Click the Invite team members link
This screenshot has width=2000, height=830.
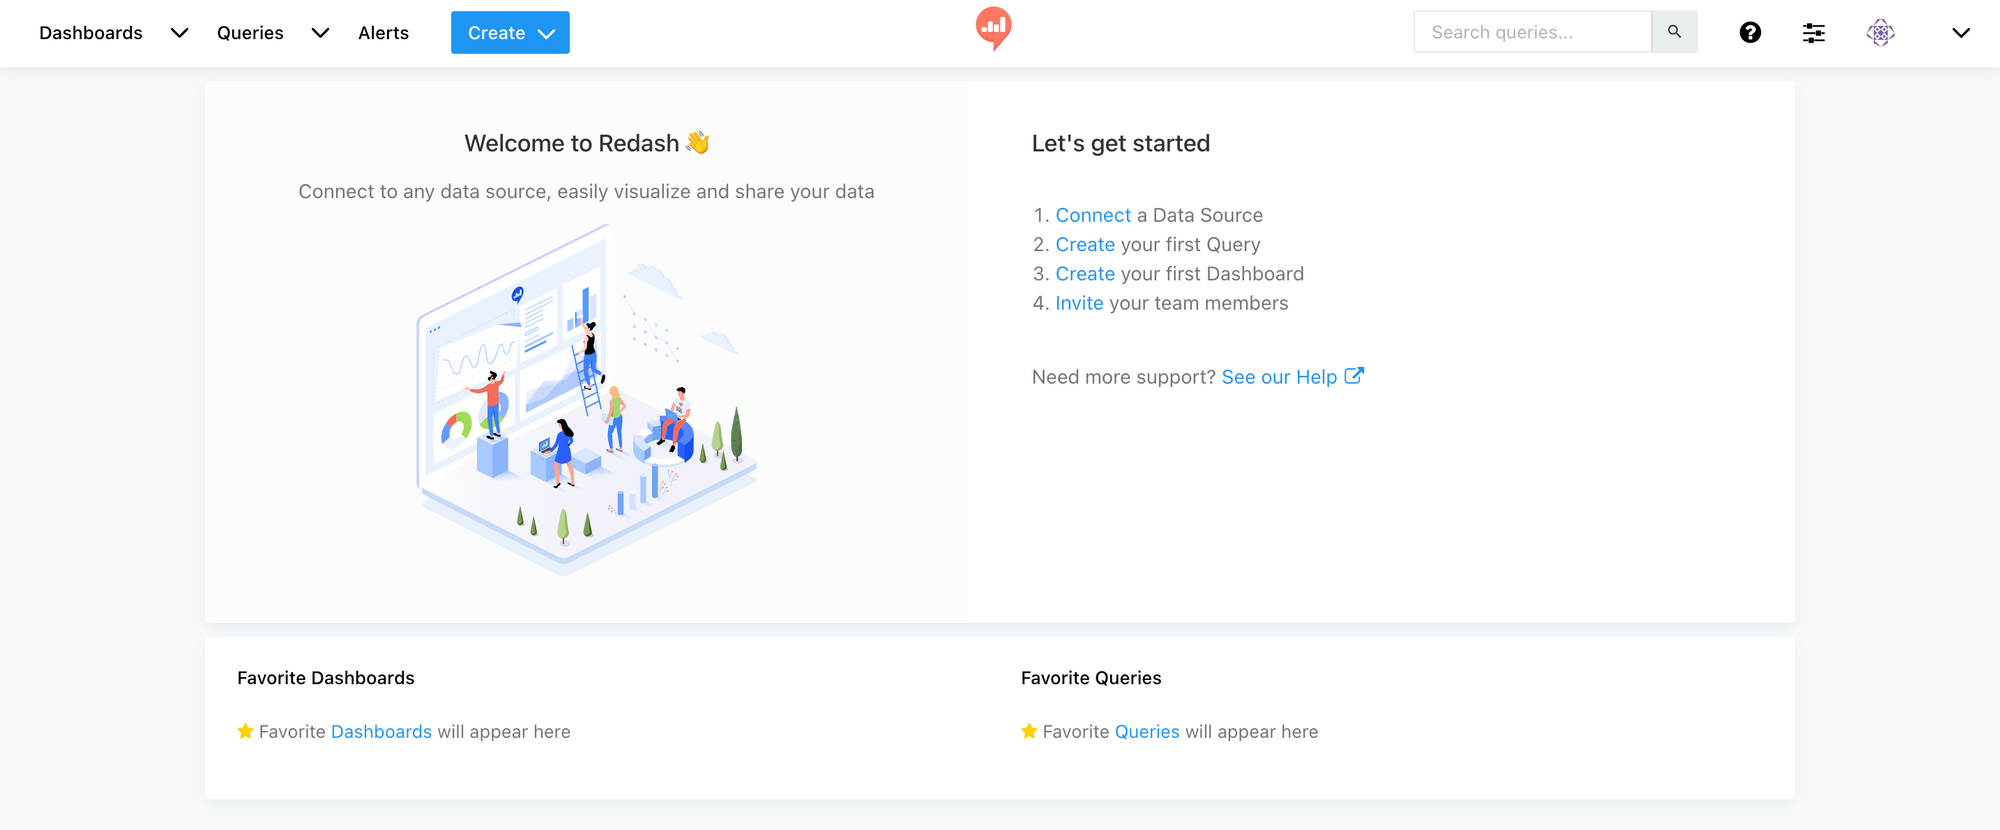click(1079, 303)
